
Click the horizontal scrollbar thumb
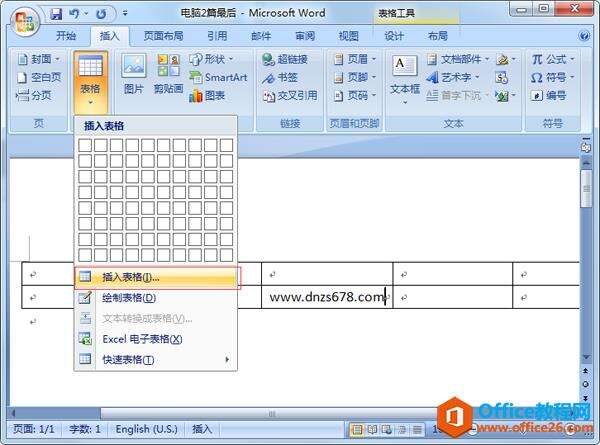click(272, 413)
